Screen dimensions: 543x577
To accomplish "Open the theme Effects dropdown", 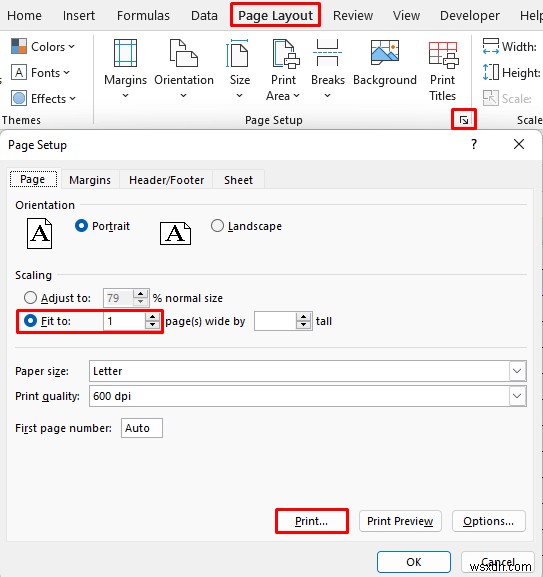I will (x=43, y=99).
